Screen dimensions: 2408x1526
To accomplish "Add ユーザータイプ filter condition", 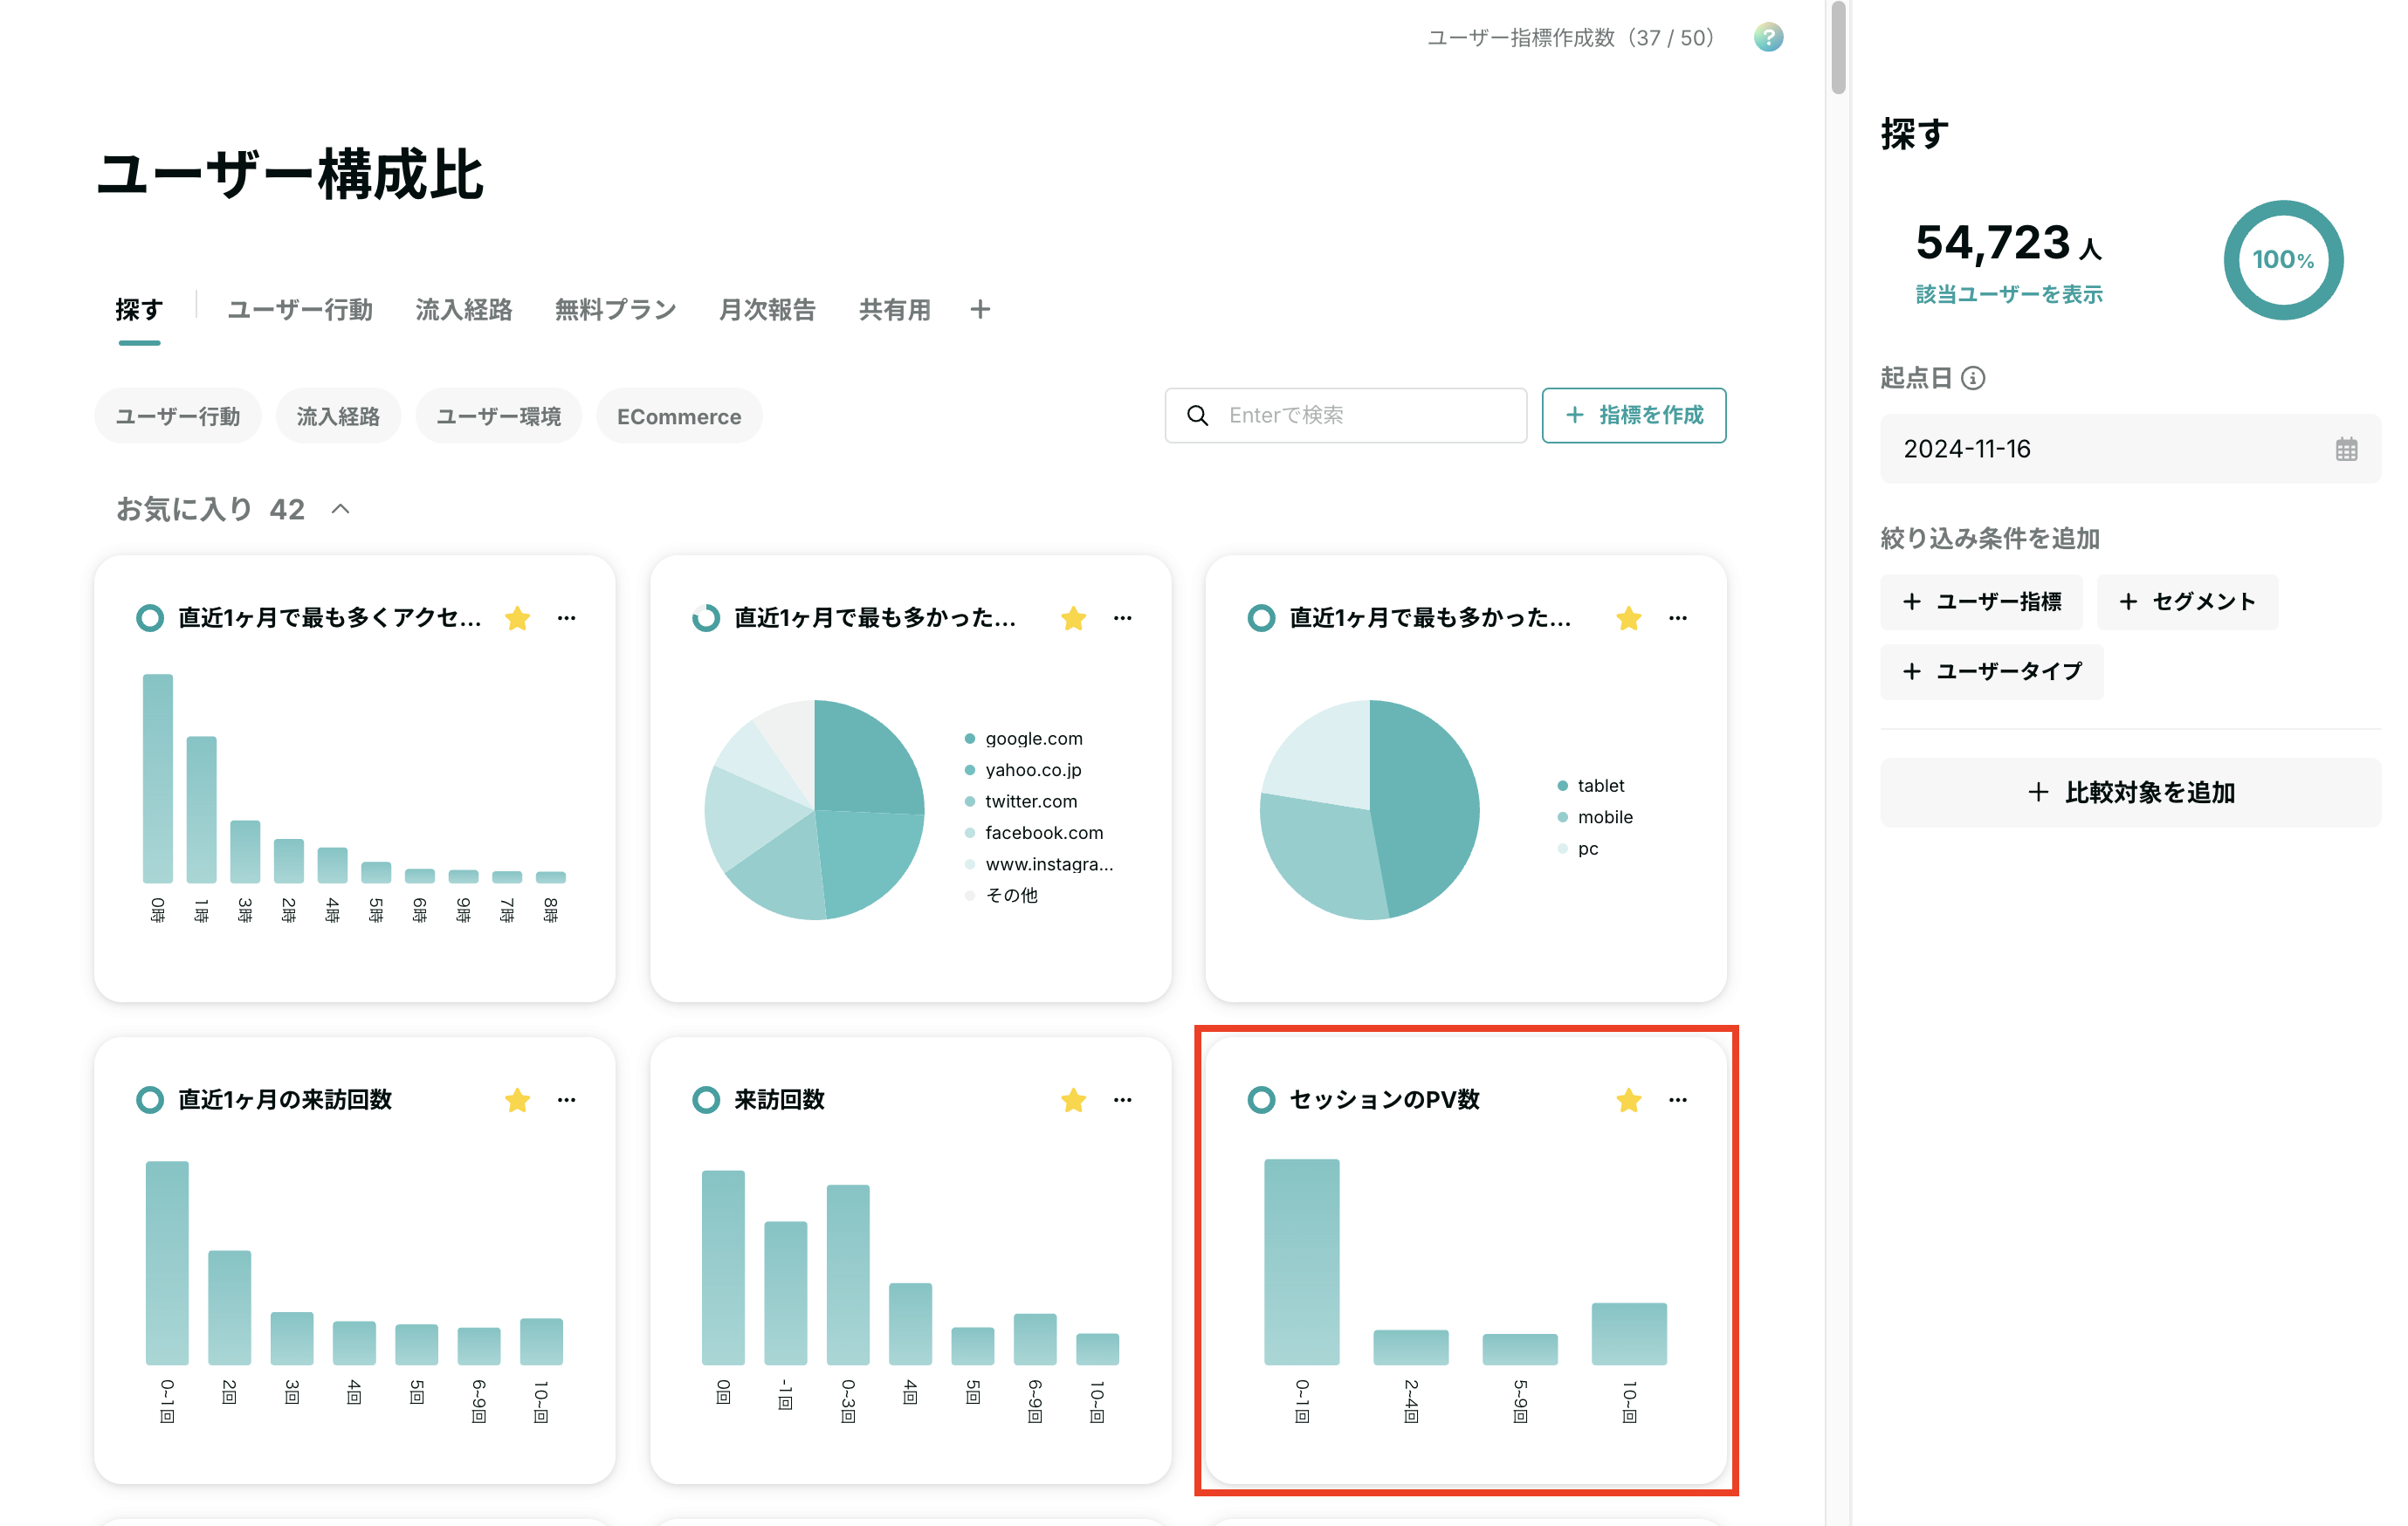I will (1992, 671).
